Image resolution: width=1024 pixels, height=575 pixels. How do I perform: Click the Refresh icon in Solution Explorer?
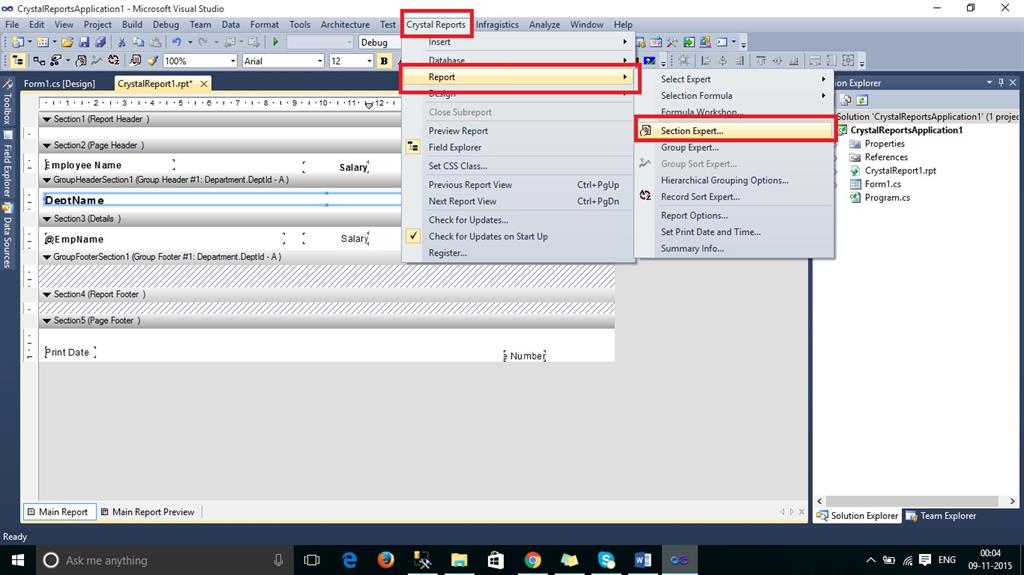click(862, 100)
